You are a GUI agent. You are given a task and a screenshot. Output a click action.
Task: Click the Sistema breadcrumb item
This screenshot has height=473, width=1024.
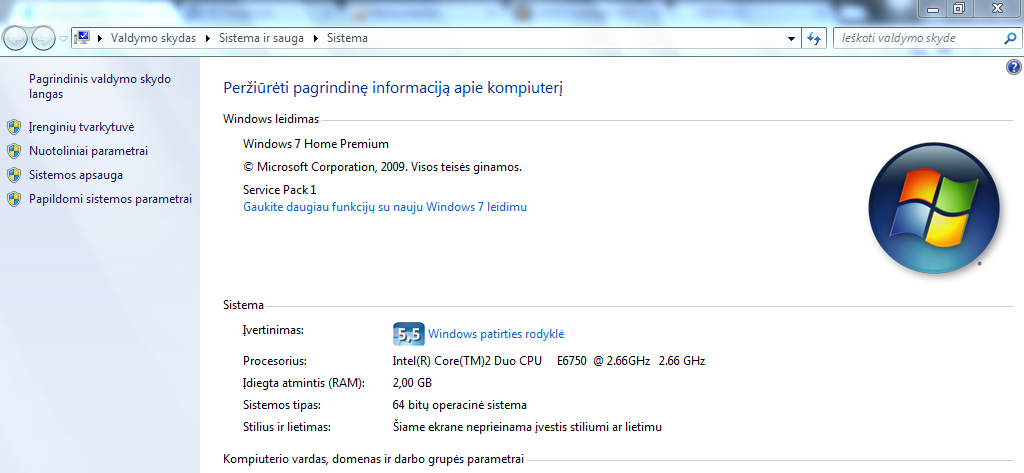pos(347,38)
